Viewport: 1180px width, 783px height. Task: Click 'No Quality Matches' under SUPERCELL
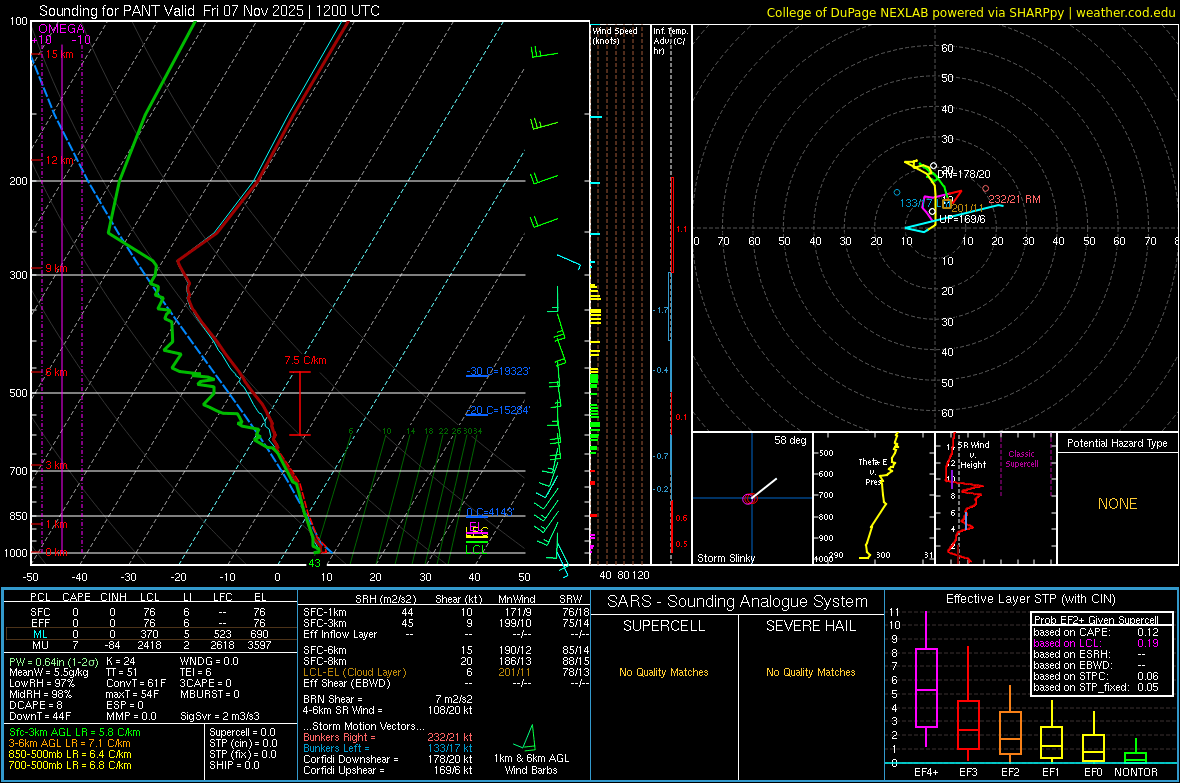point(664,672)
